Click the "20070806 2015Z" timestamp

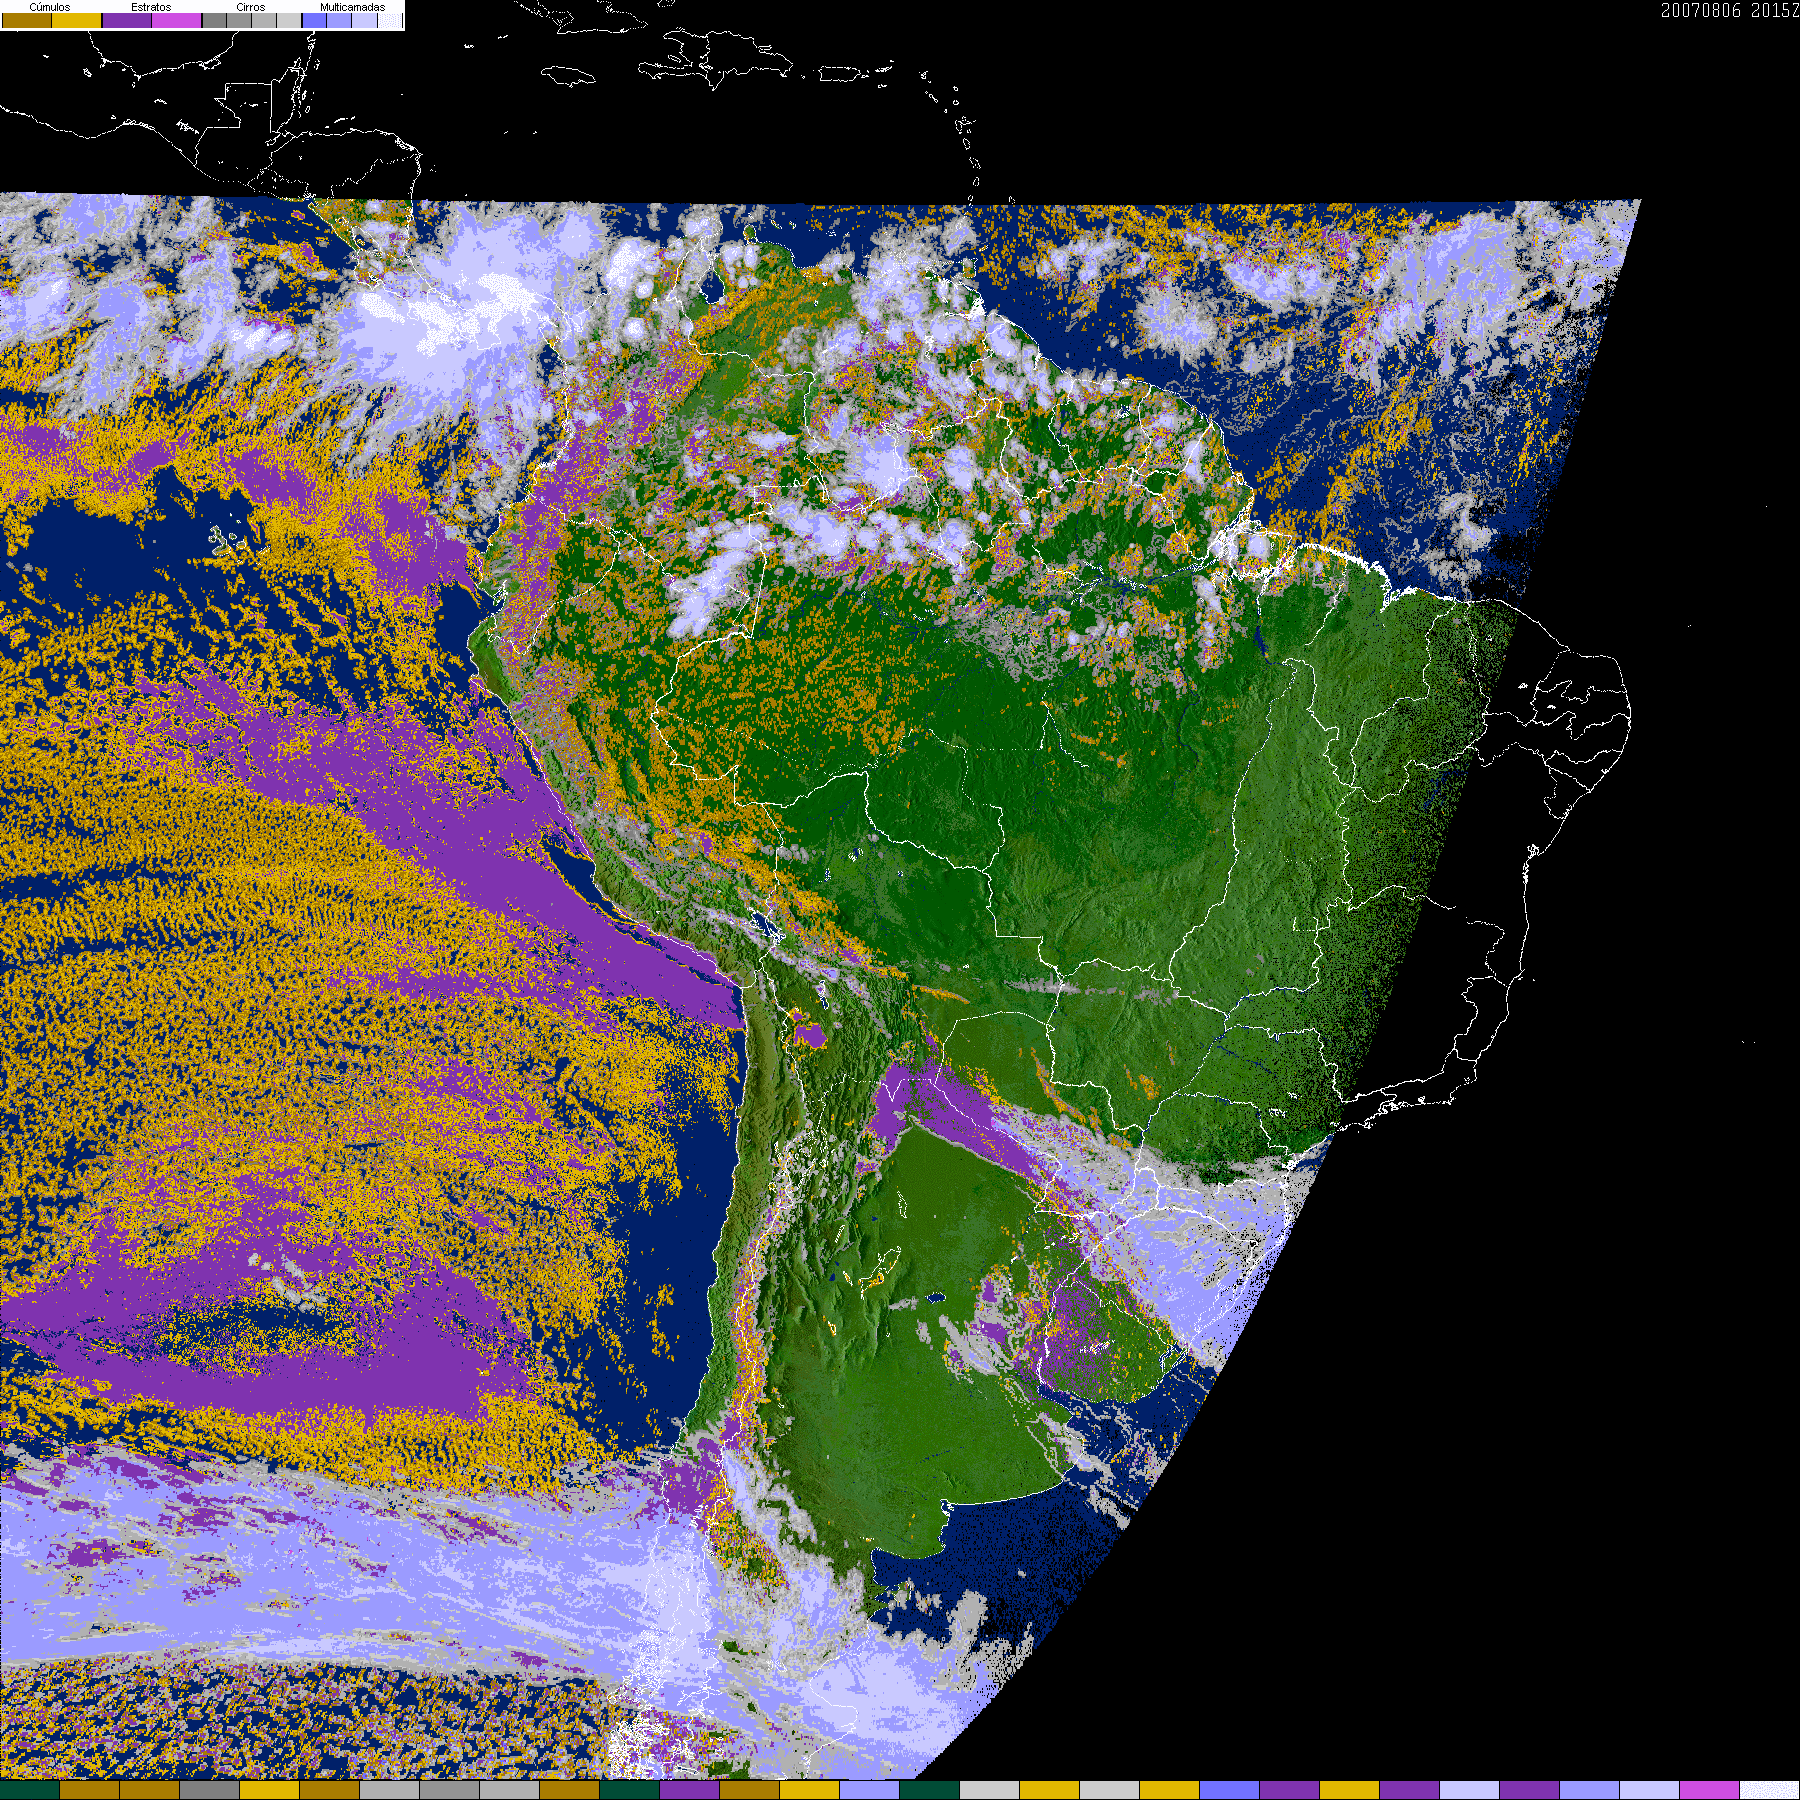tap(1730, 10)
